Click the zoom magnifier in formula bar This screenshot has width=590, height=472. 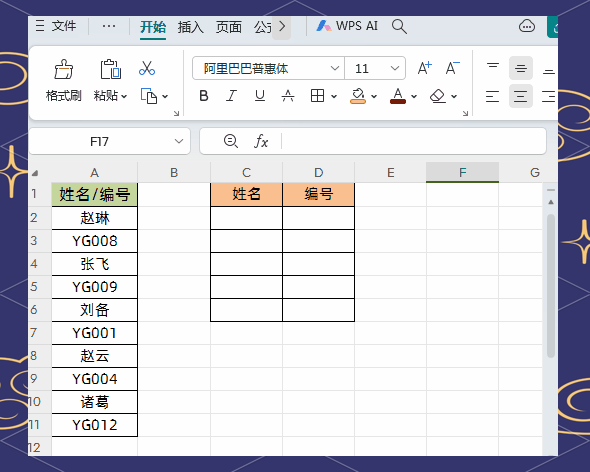[230, 141]
